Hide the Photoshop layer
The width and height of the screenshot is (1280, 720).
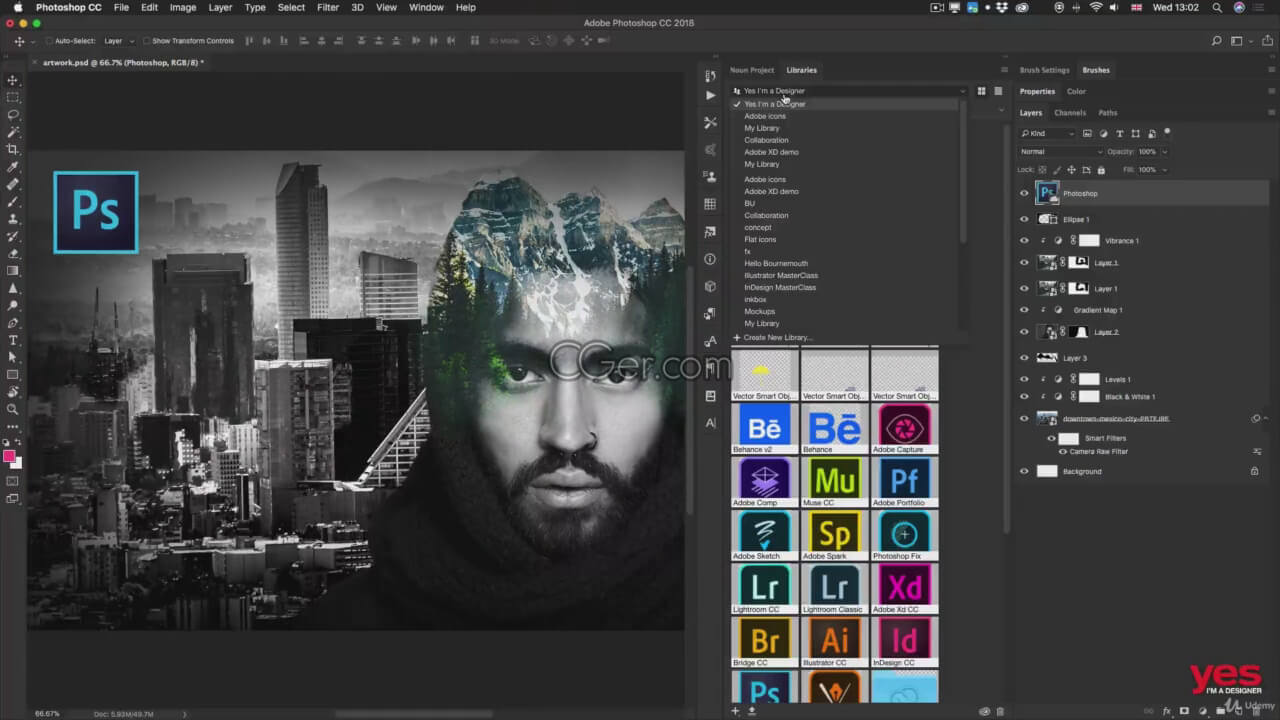[x=1023, y=193]
